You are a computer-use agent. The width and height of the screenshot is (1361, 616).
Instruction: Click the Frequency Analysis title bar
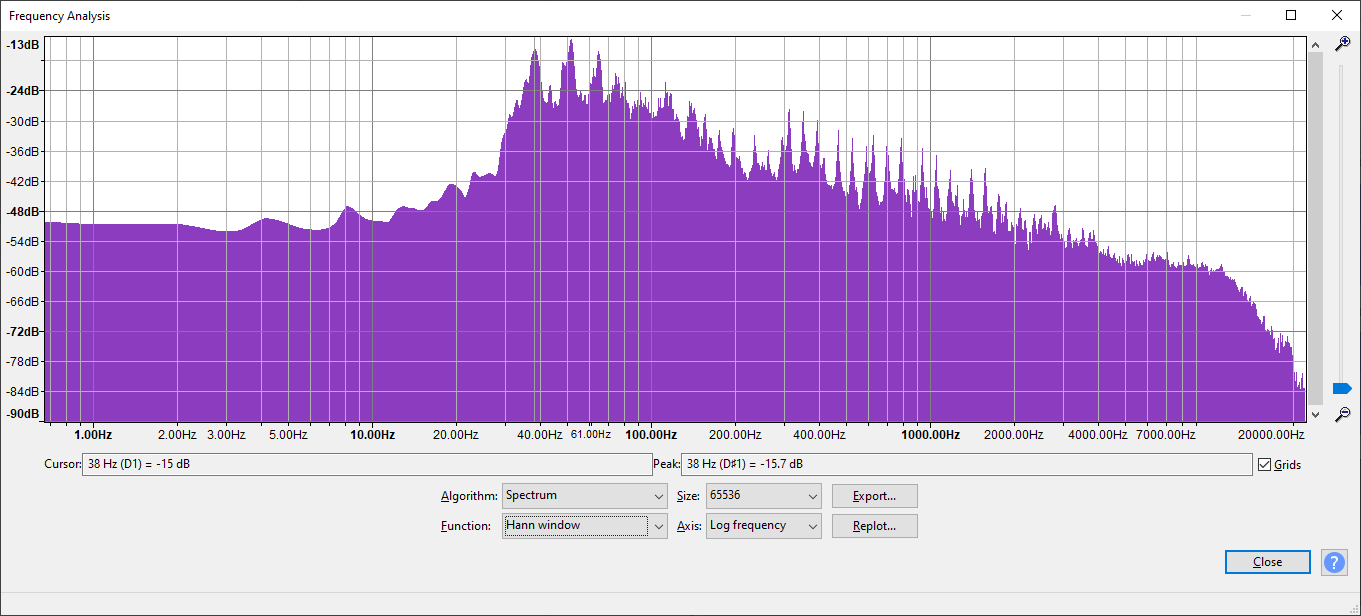(600, 15)
